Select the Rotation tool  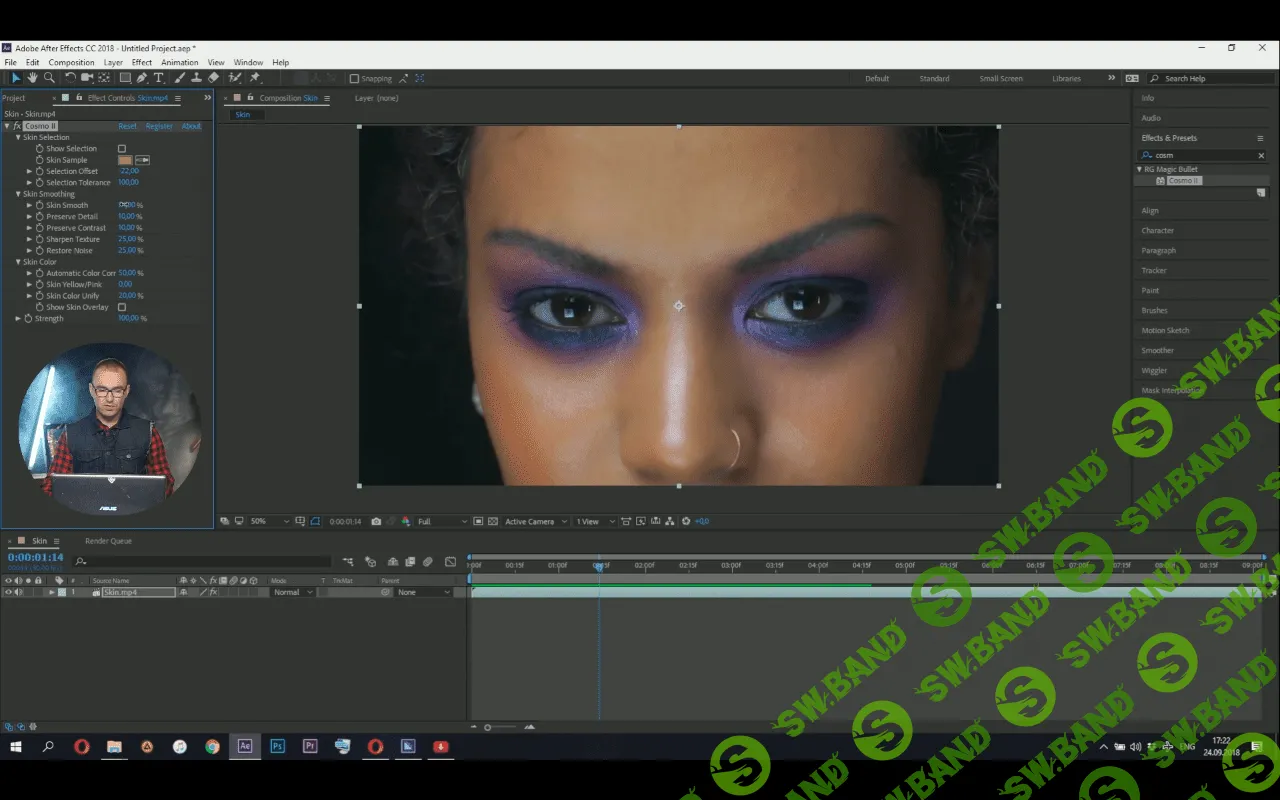pos(71,78)
